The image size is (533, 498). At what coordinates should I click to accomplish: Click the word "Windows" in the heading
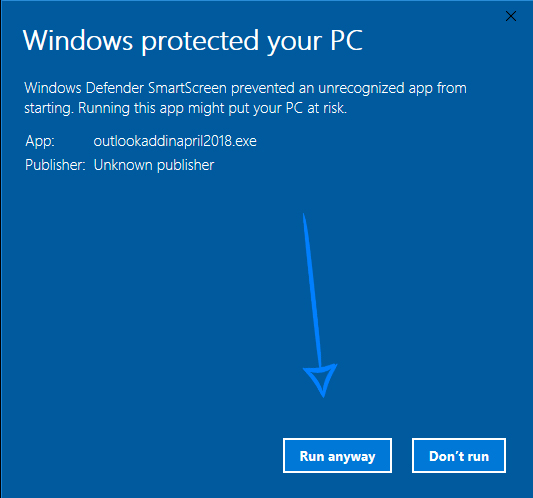(x=78, y=40)
